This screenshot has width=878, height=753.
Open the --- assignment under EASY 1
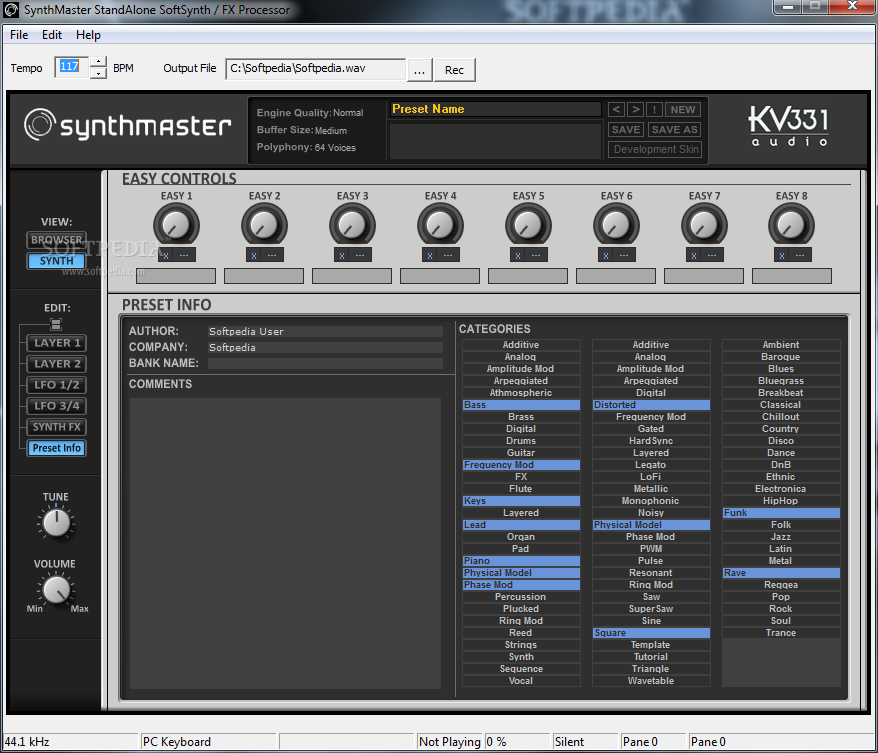pyautogui.click(x=184, y=255)
